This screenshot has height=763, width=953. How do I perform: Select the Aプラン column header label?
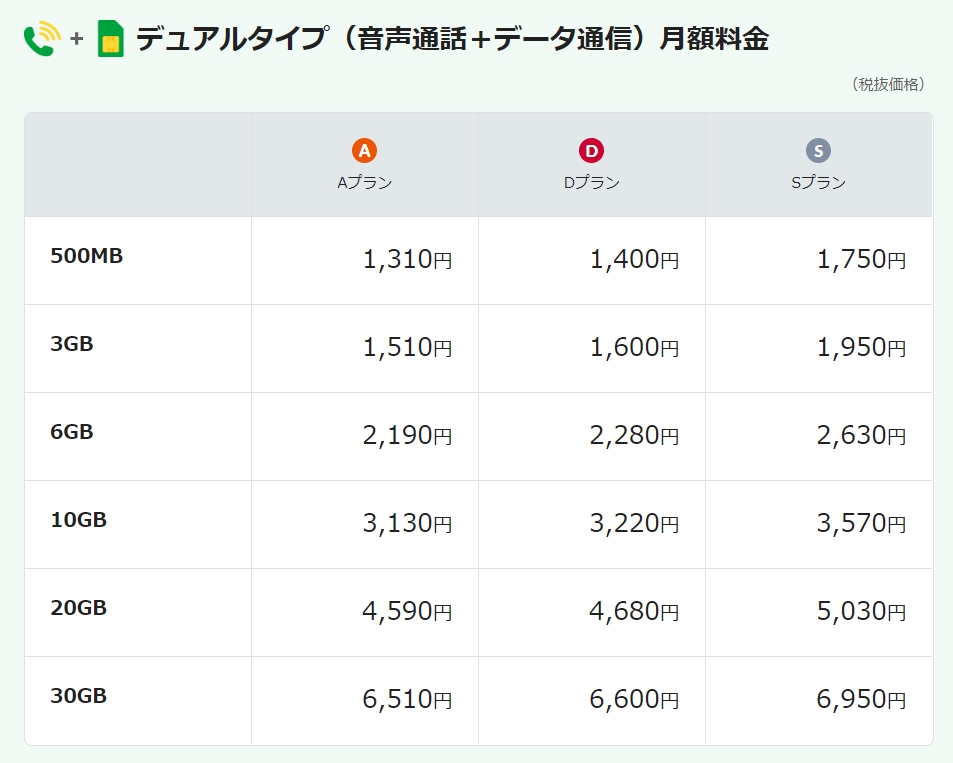(364, 183)
